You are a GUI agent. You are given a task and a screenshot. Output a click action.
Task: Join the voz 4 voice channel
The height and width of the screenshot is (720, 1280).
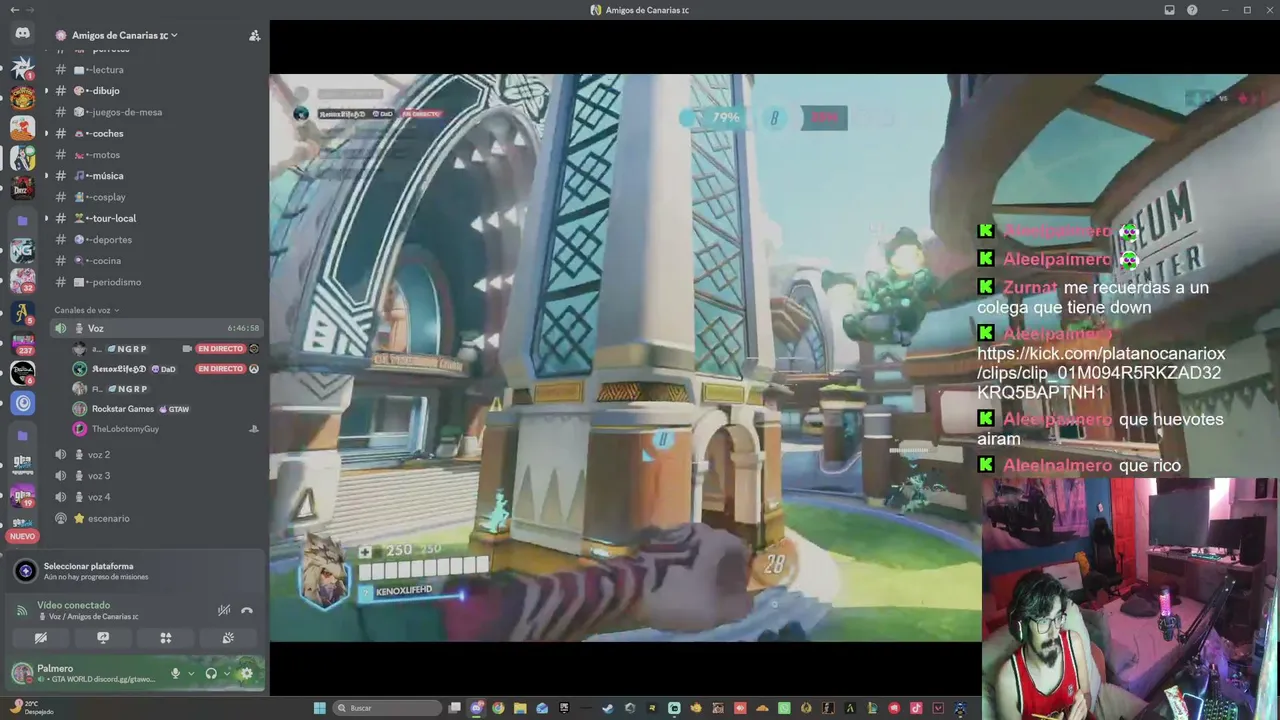click(158, 497)
